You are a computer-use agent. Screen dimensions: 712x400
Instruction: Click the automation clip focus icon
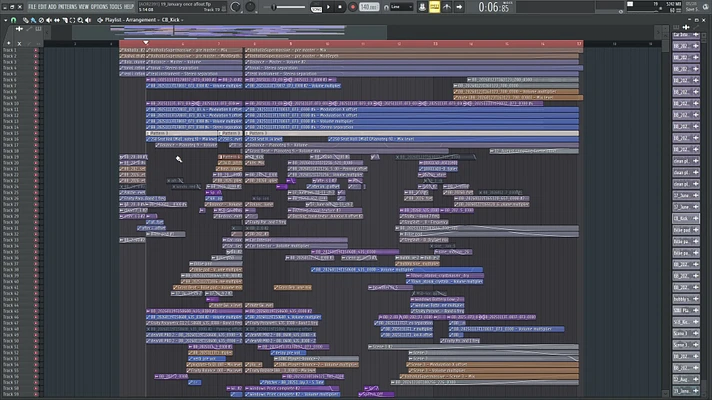[x=29, y=29]
